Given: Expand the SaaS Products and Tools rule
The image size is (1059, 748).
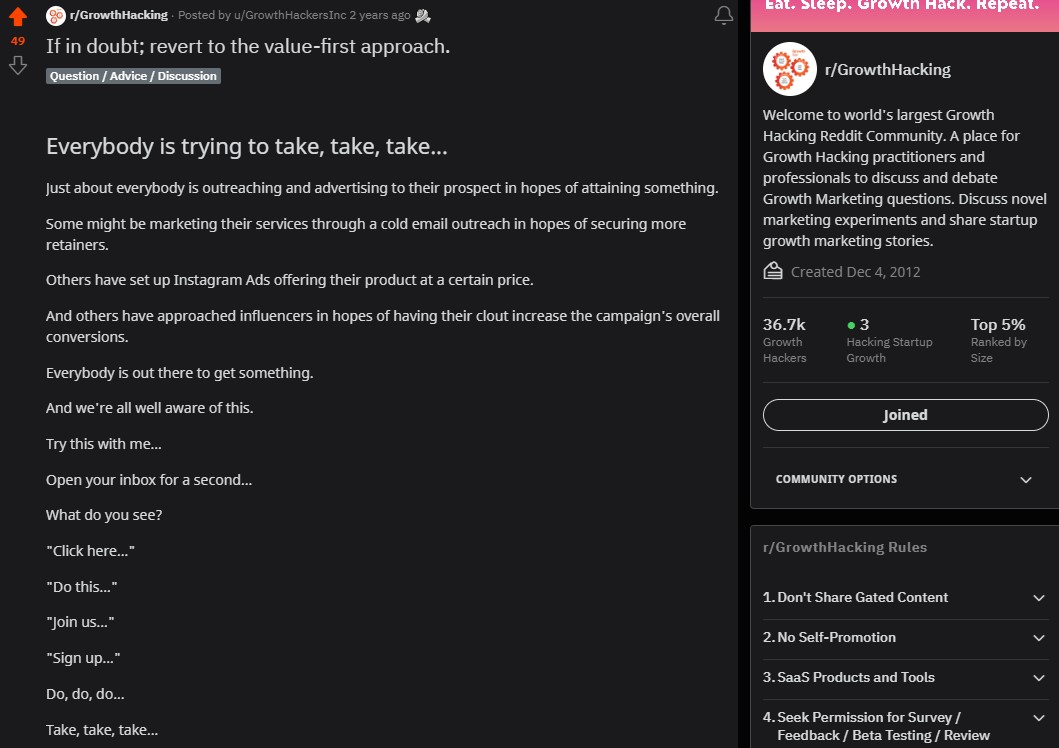Looking at the screenshot, I should click(1038, 678).
